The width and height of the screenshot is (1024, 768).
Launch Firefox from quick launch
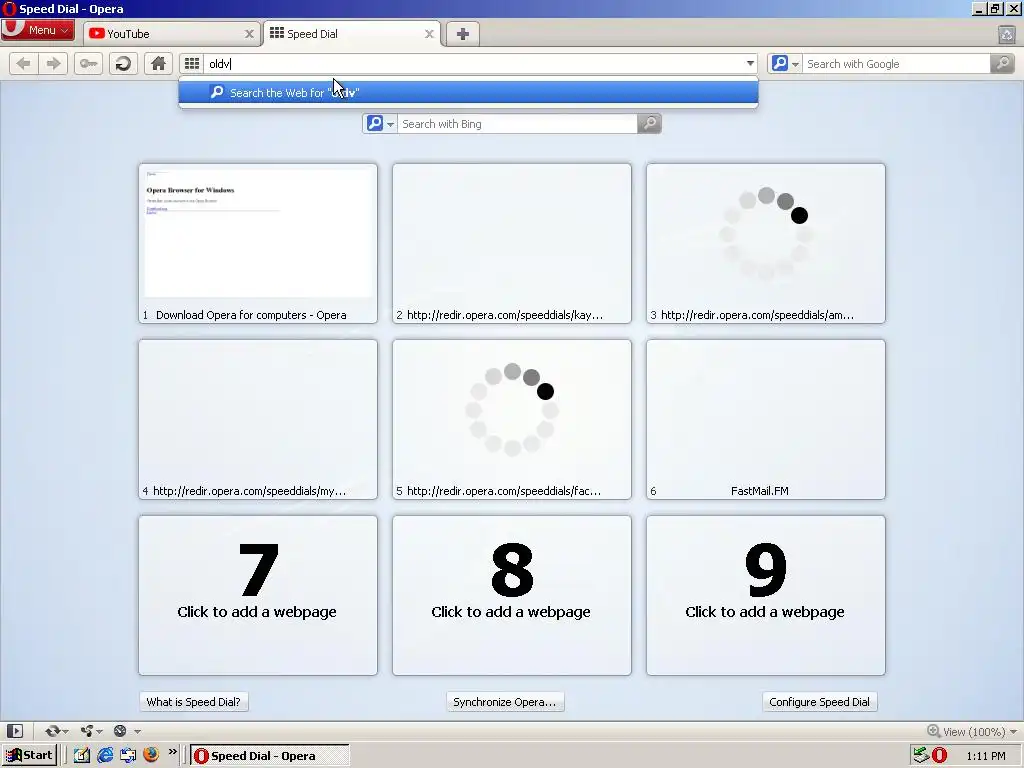pos(151,755)
